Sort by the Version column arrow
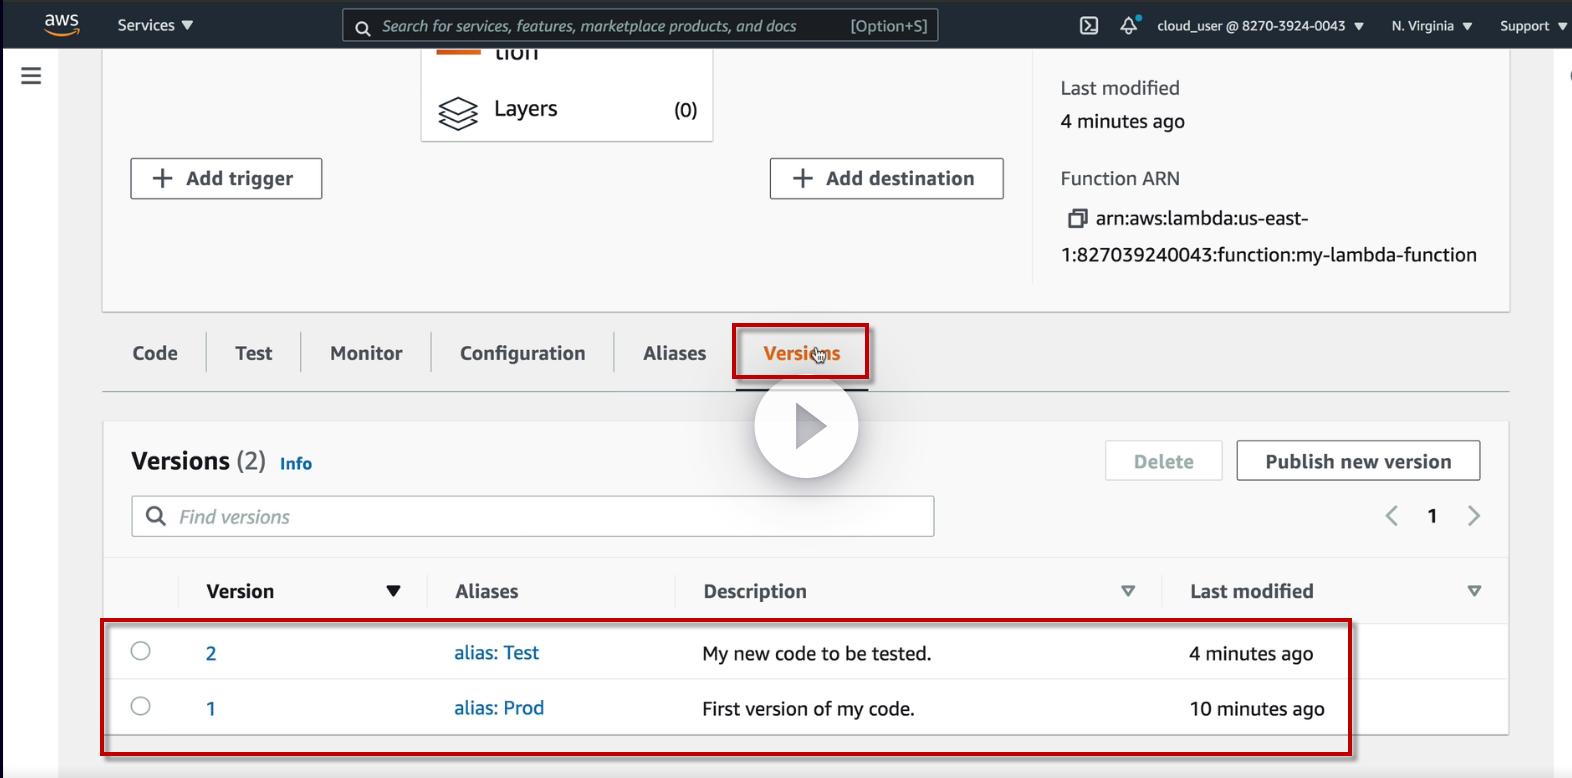This screenshot has width=1572, height=778. tap(393, 591)
